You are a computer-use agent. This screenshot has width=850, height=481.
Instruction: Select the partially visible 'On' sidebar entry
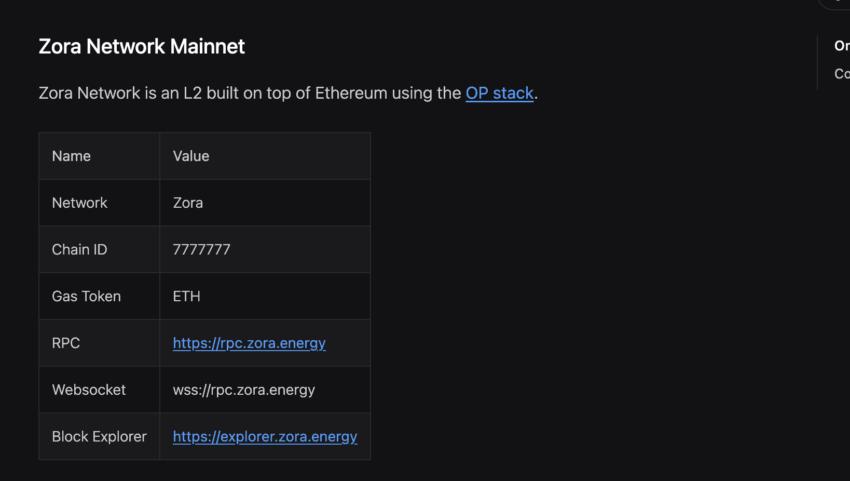[x=841, y=46]
